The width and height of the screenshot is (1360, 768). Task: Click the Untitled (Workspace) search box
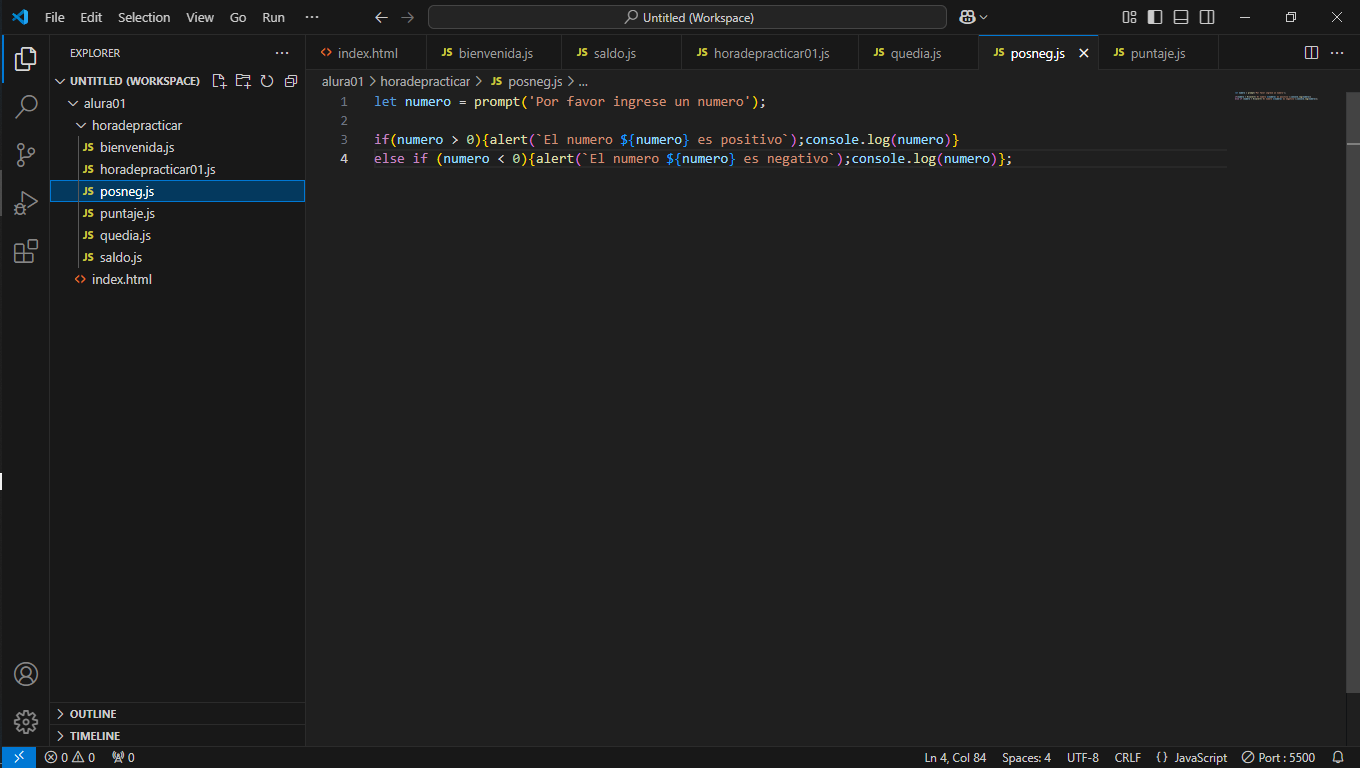(687, 17)
